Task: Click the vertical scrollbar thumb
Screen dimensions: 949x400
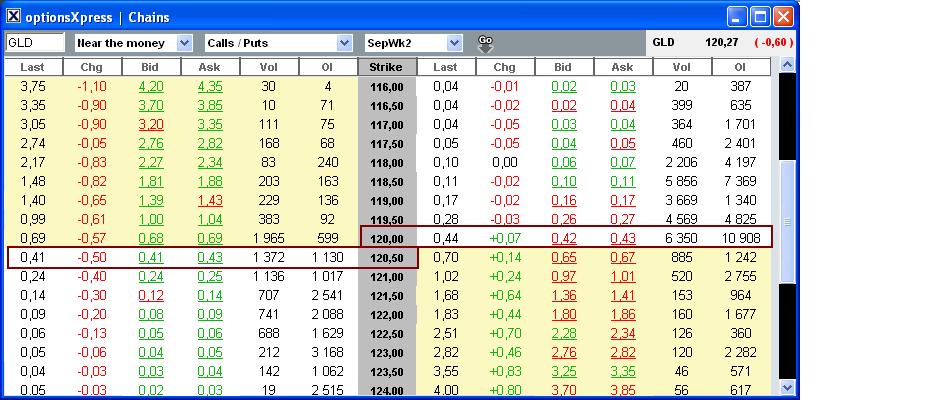Action: (787, 222)
